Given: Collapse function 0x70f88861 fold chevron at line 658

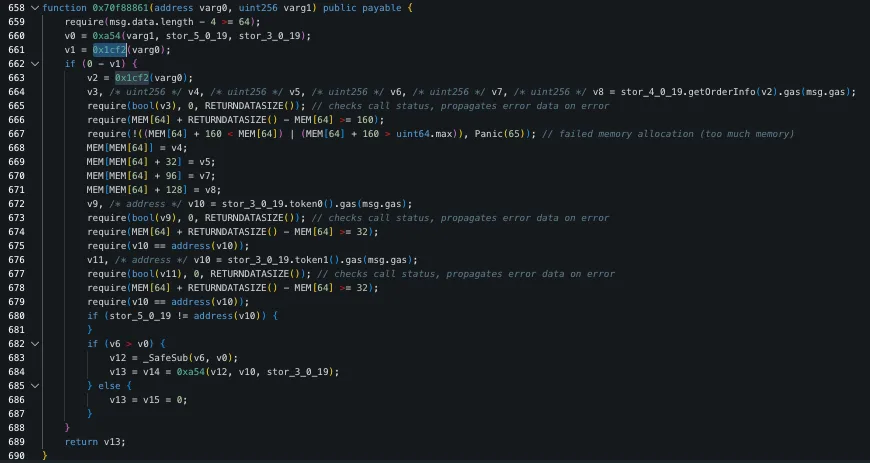Looking at the screenshot, I should (35, 8).
